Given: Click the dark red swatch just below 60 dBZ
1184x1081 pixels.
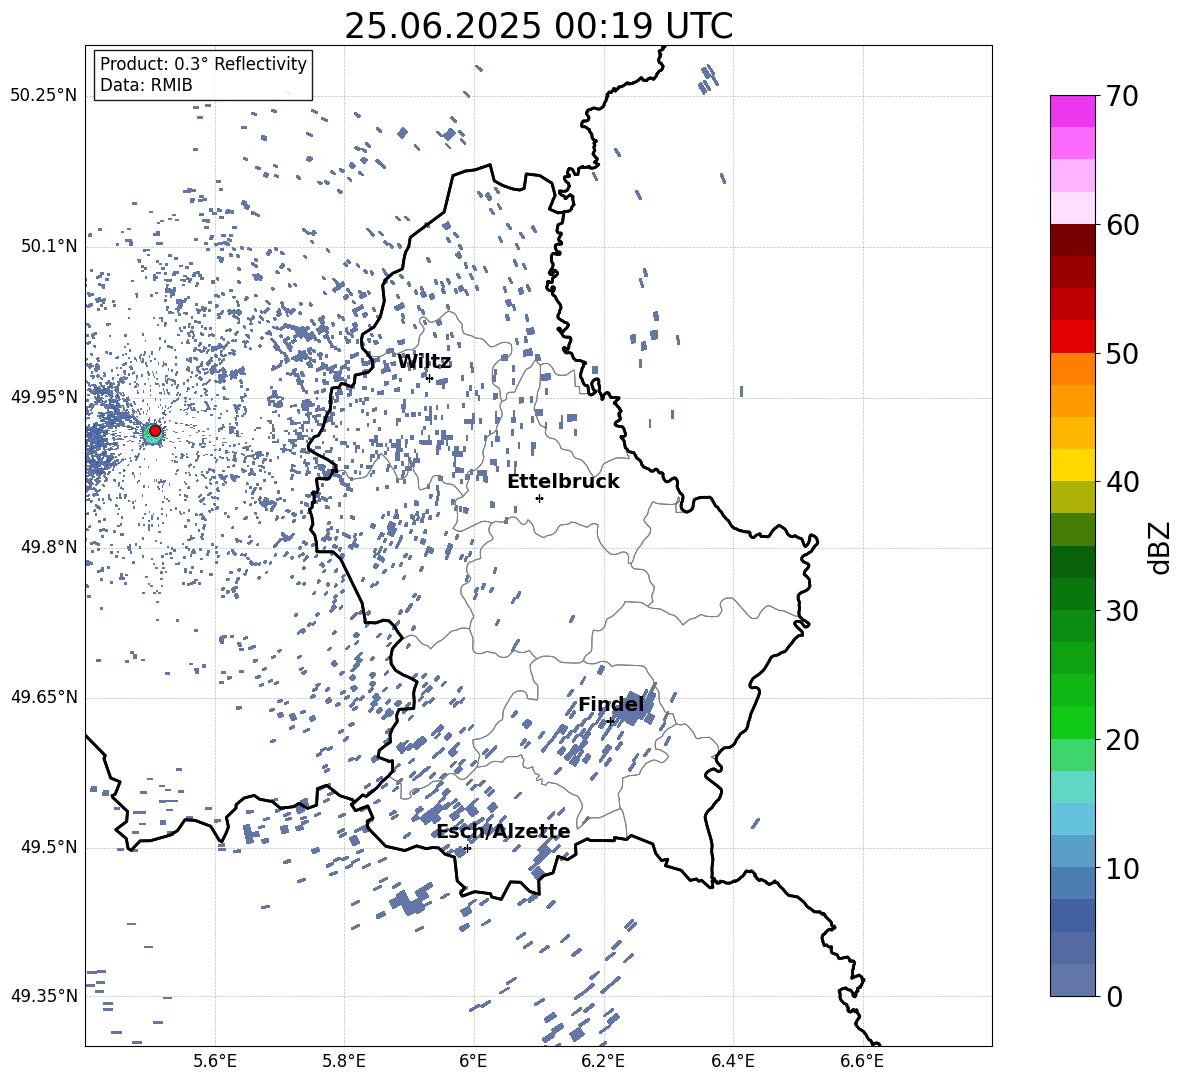Looking at the screenshot, I should tap(1073, 240).
